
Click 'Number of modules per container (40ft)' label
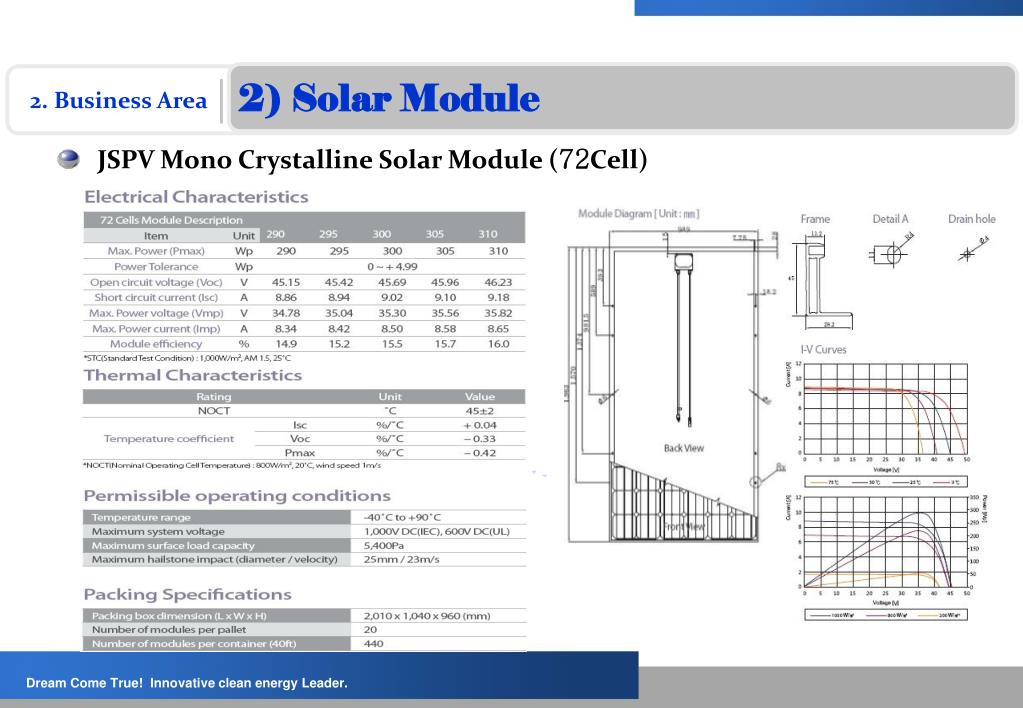point(194,644)
